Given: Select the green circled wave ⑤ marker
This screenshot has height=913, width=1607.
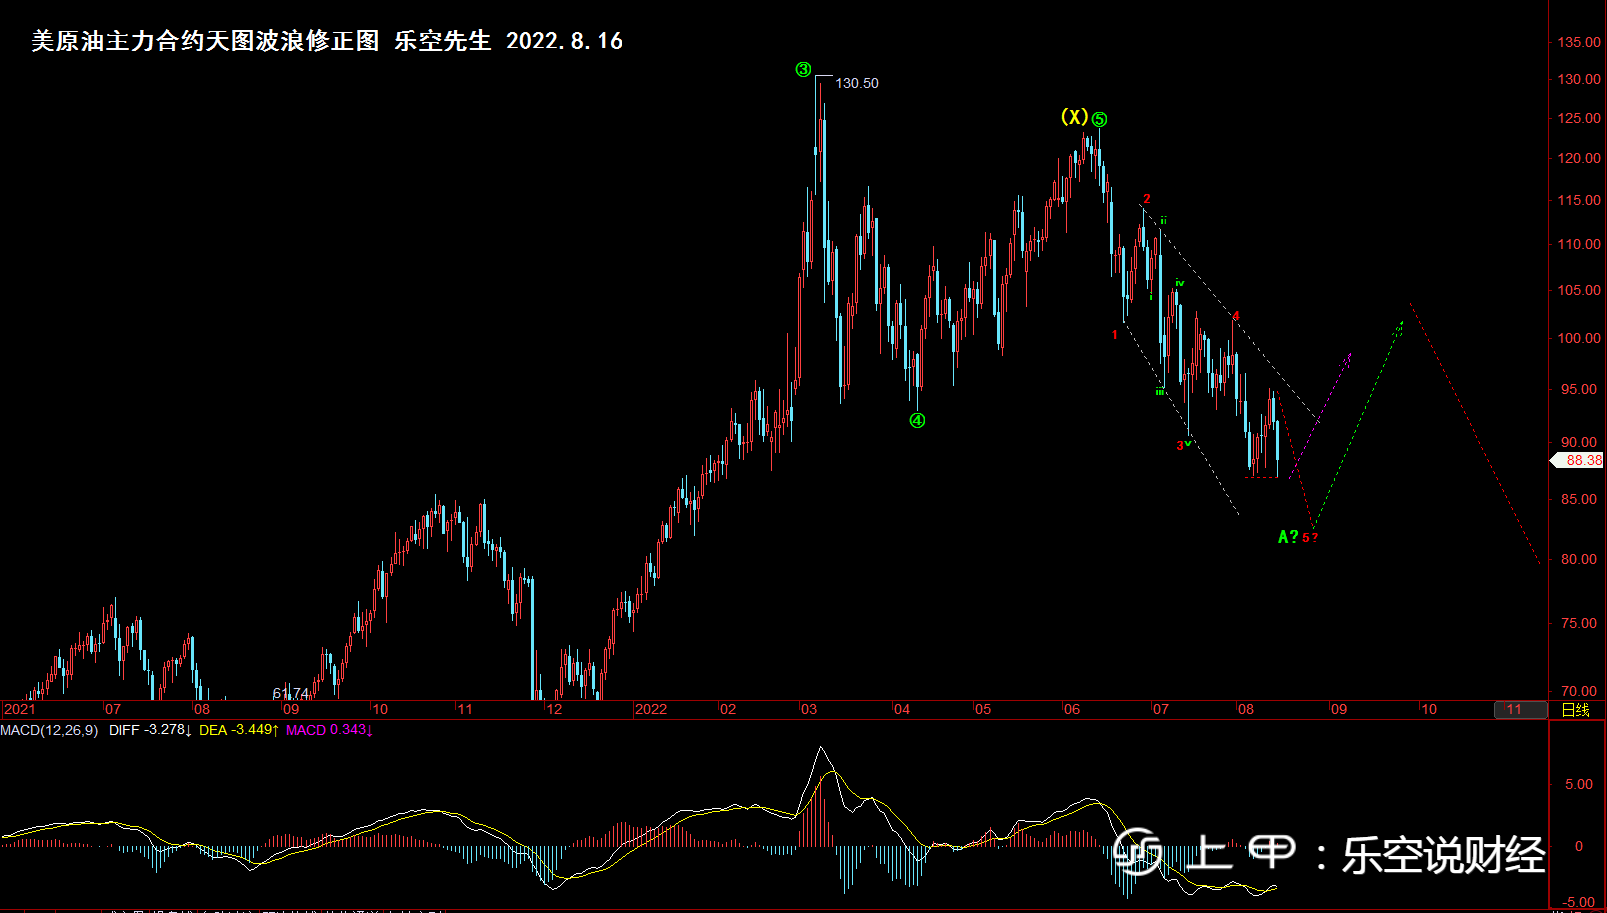Looking at the screenshot, I should [1099, 120].
